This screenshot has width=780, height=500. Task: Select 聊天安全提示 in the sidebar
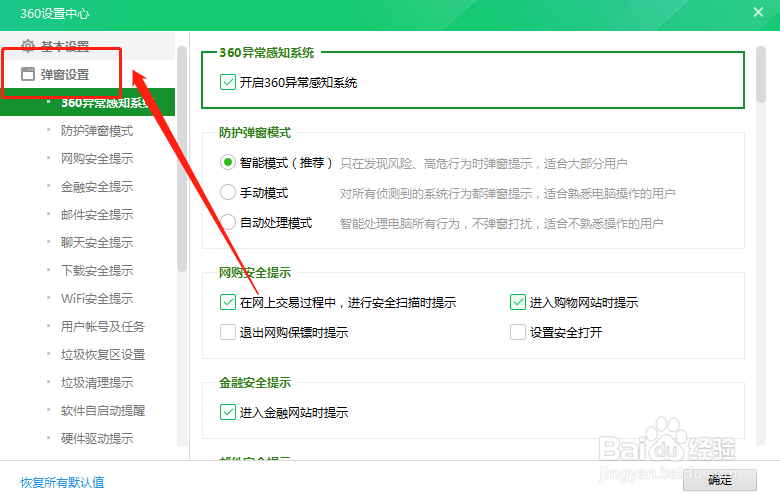click(97, 242)
